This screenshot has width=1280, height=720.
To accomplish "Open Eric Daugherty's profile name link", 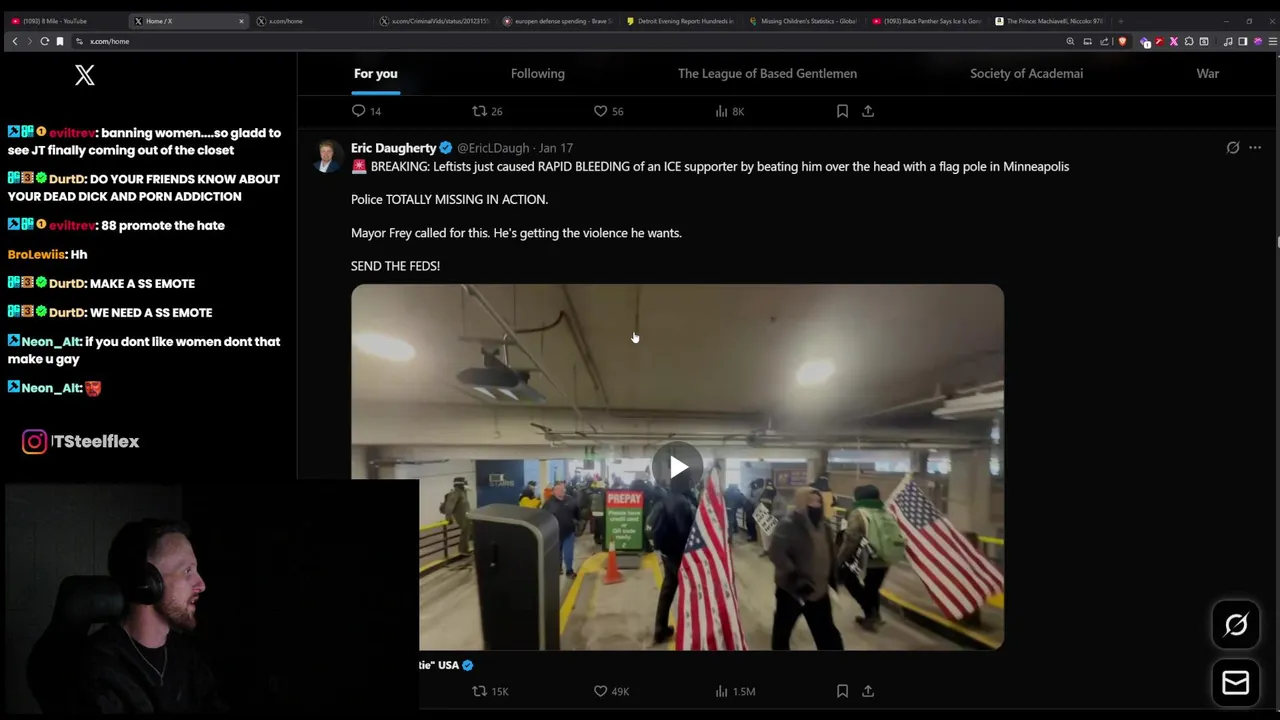I will (x=394, y=148).
